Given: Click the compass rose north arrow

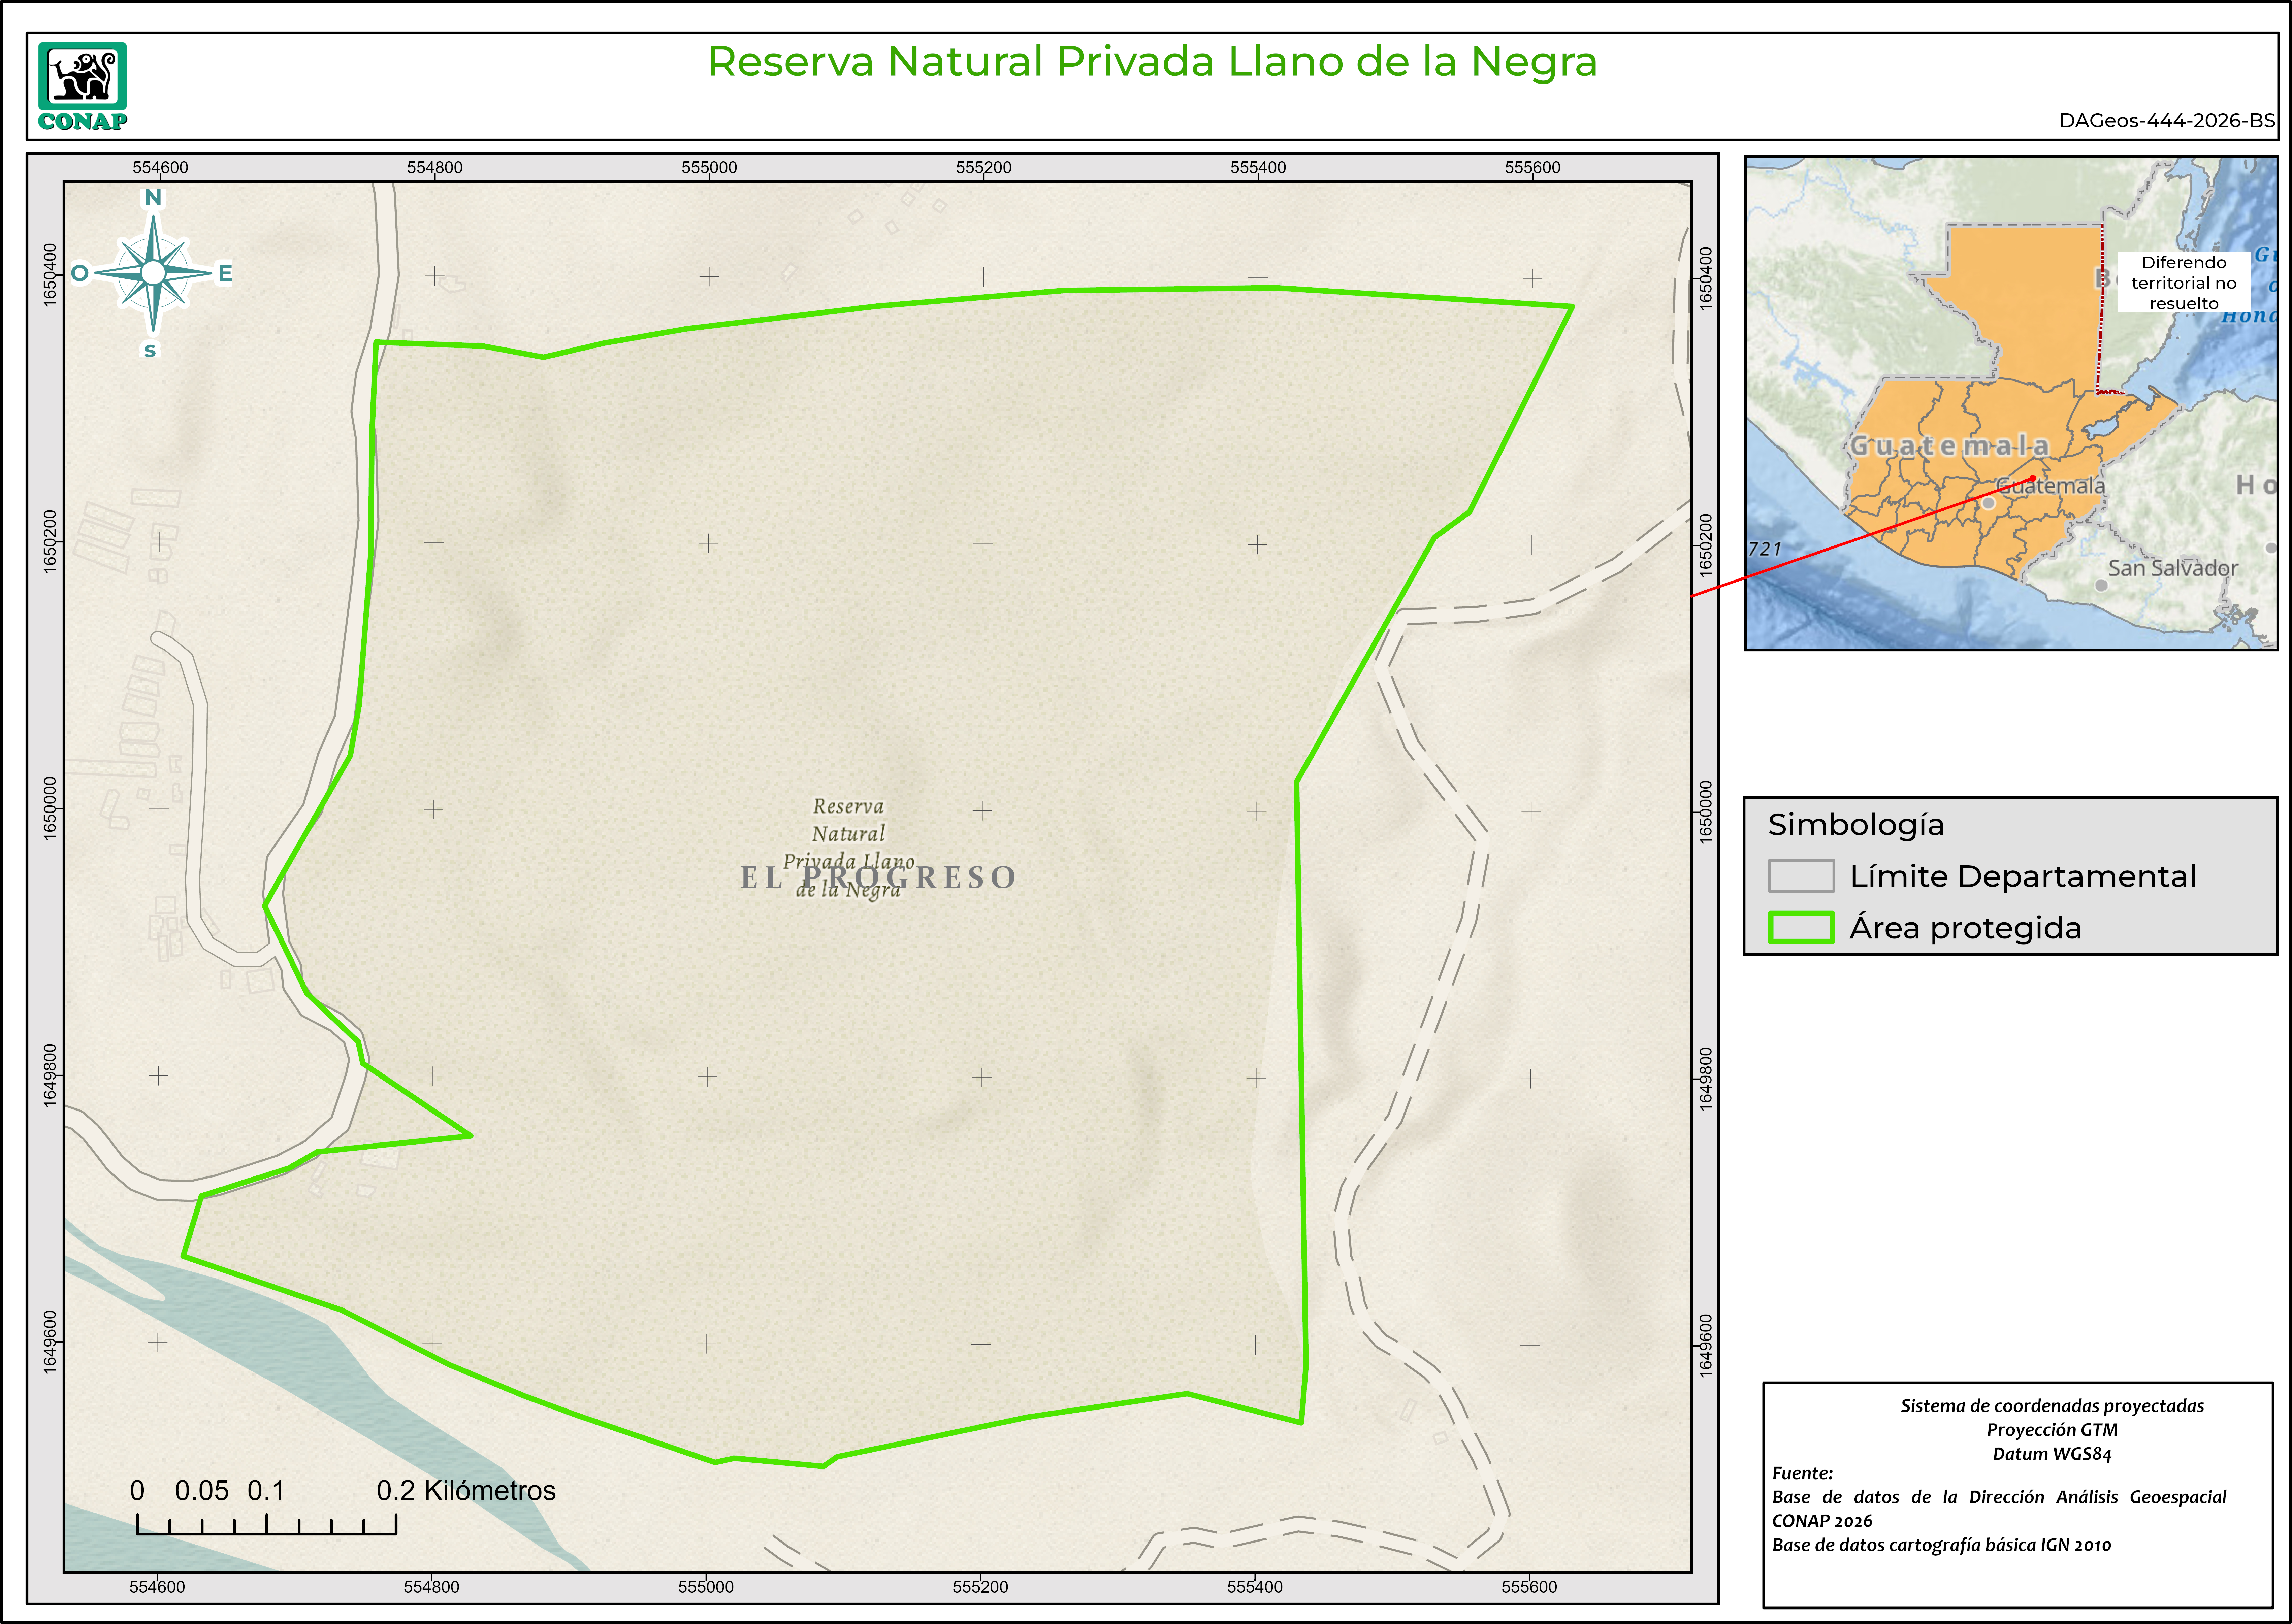Looking at the screenshot, I should (153, 272).
